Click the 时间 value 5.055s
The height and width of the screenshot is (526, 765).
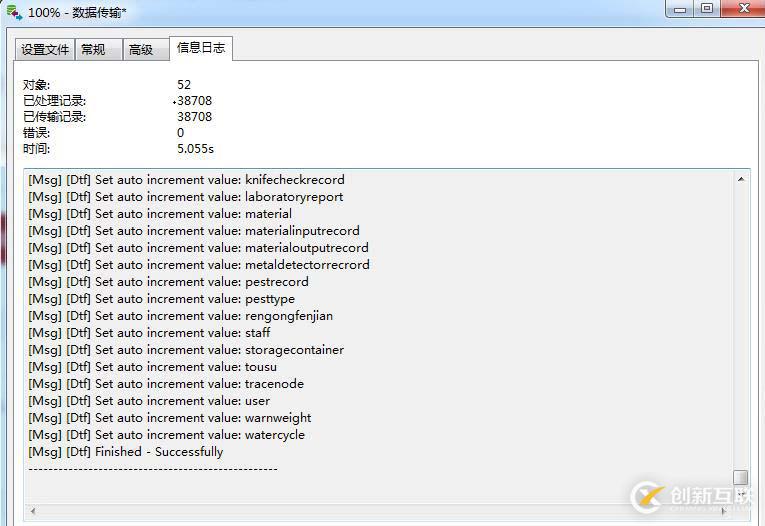(x=195, y=149)
